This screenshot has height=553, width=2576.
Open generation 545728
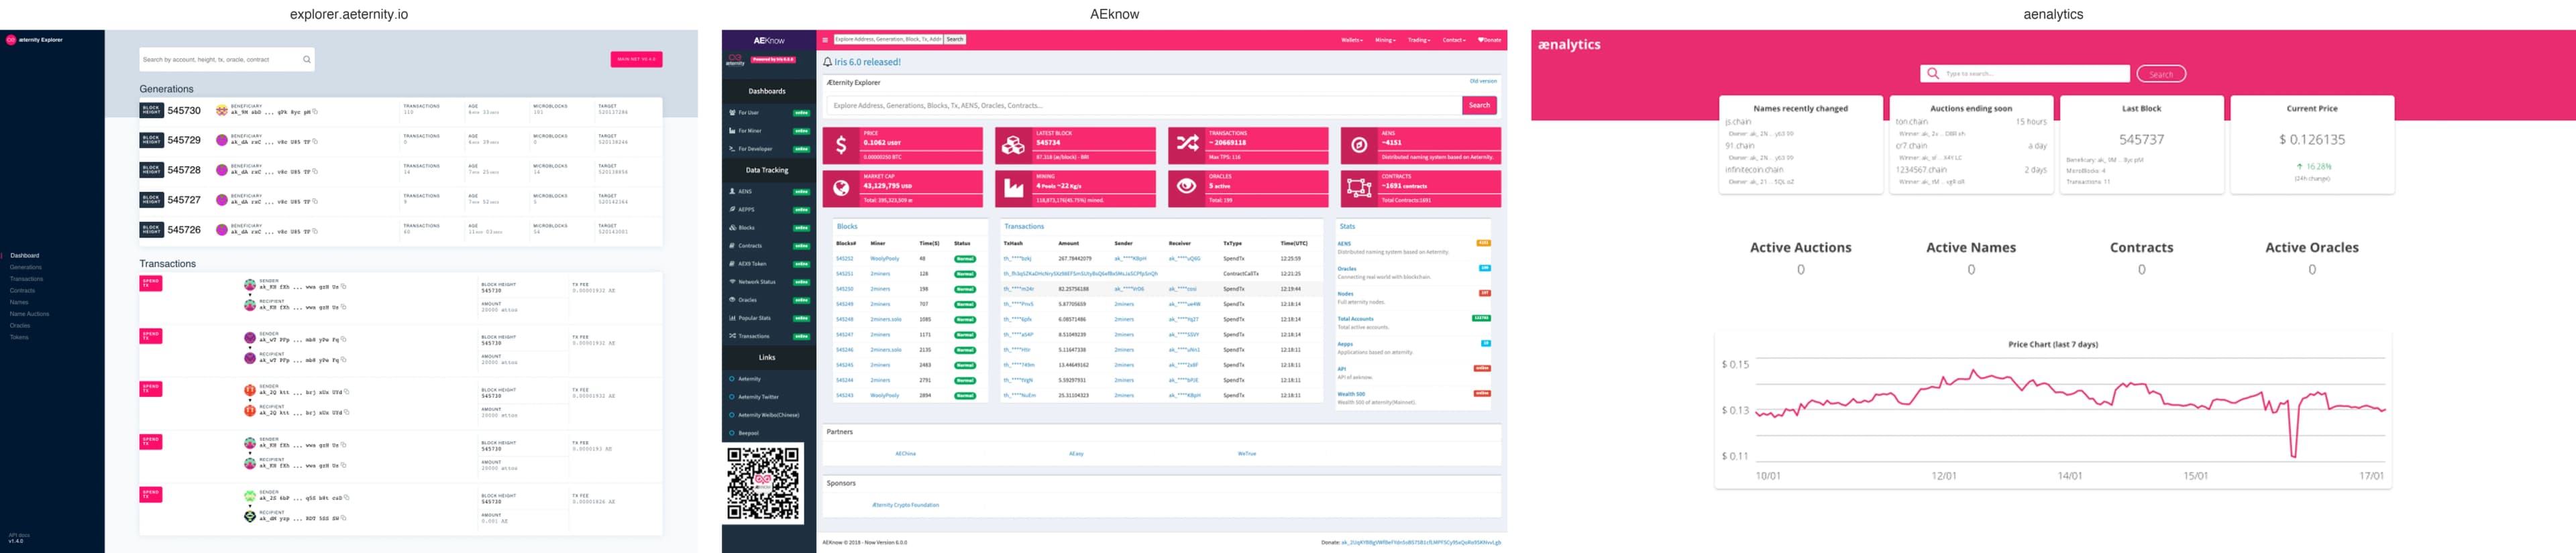184,170
